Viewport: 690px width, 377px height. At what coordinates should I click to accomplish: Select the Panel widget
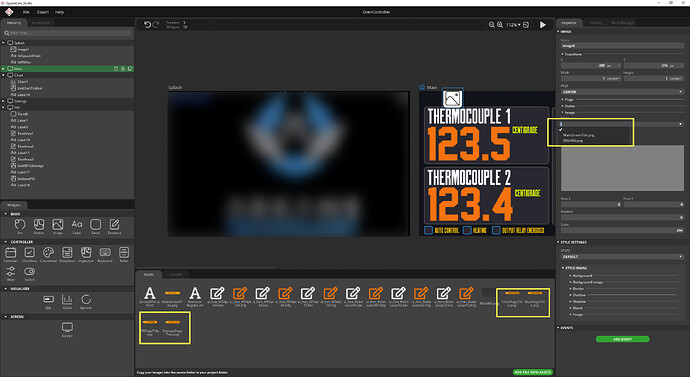[95, 226]
